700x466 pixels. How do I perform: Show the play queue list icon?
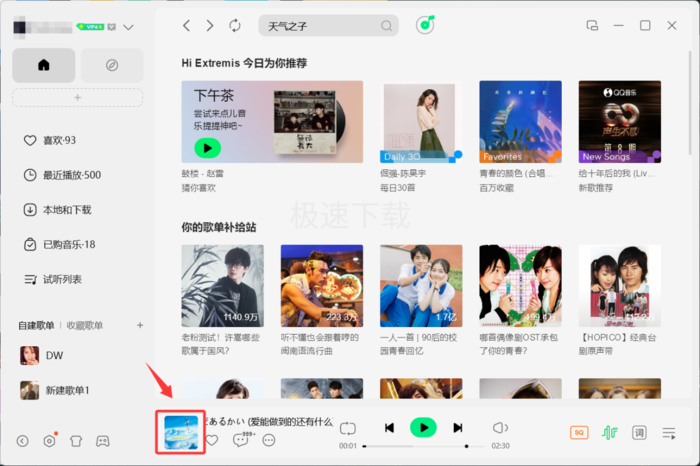coord(669,433)
